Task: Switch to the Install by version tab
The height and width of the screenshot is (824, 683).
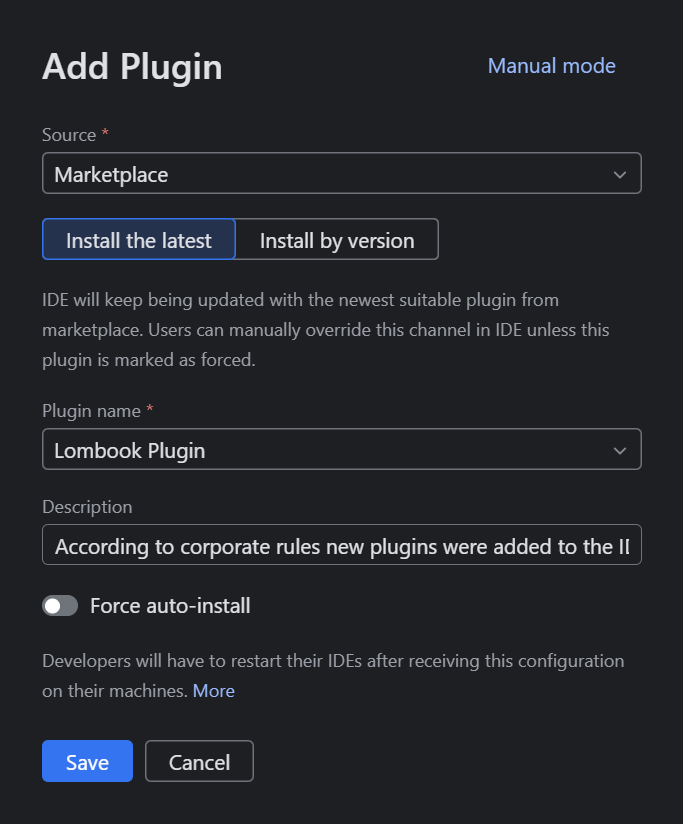Action: point(336,239)
